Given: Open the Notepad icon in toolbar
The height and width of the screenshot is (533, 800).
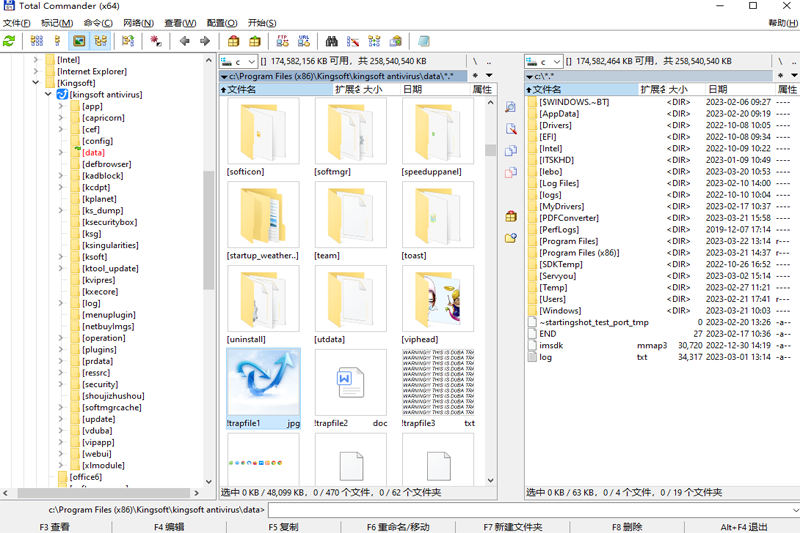Looking at the screenshot, I should click(423, 41).
